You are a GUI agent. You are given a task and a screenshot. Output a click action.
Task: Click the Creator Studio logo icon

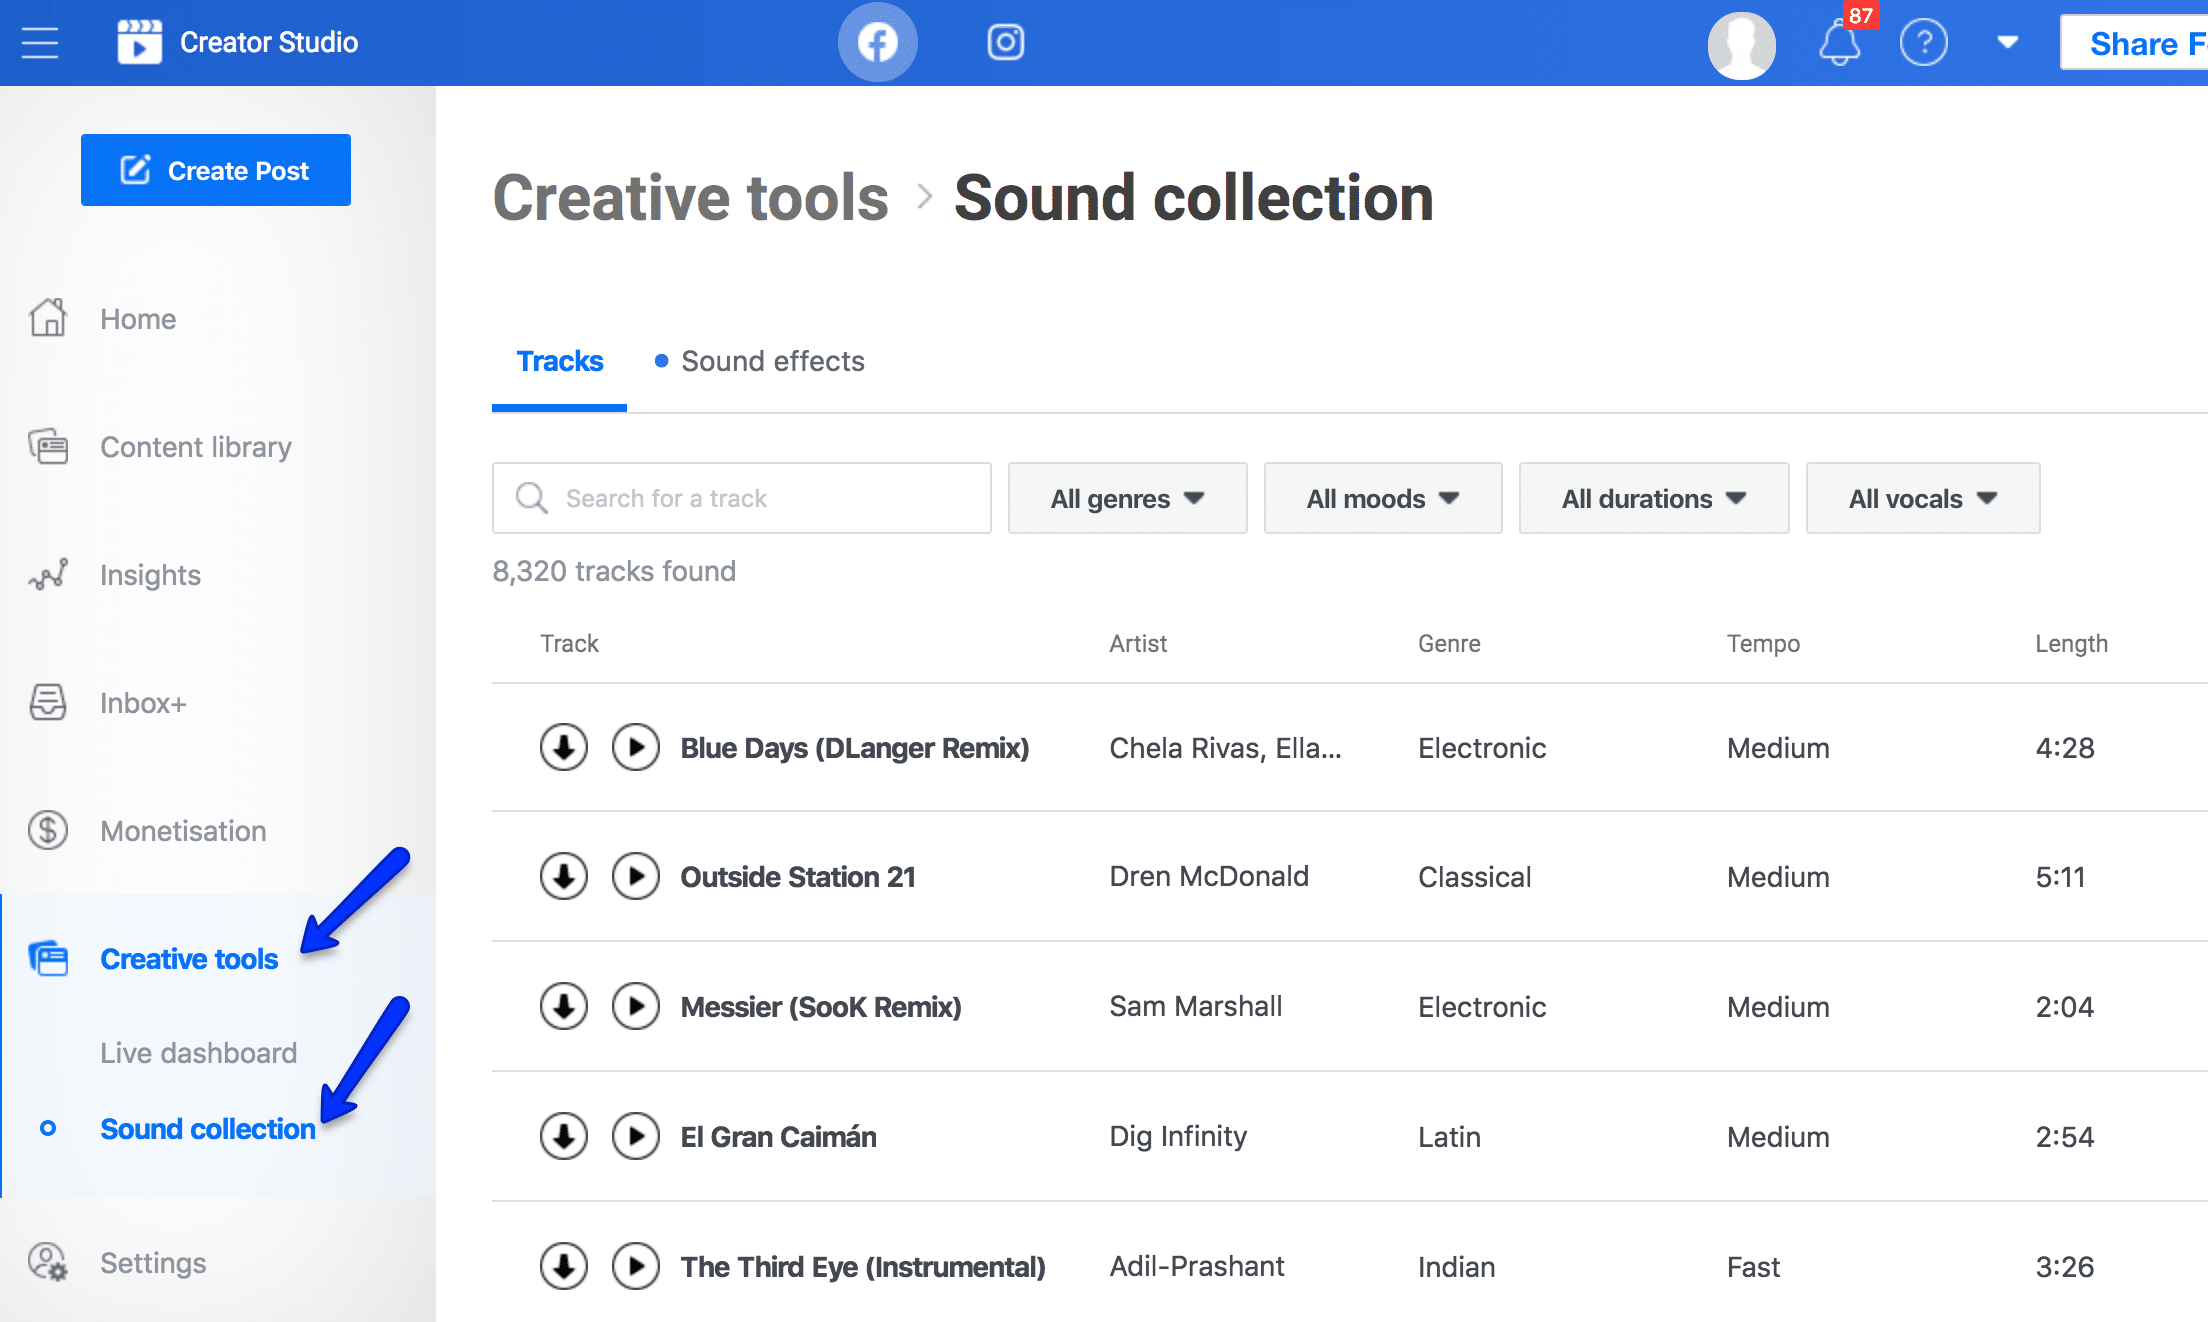coord(139,42)
